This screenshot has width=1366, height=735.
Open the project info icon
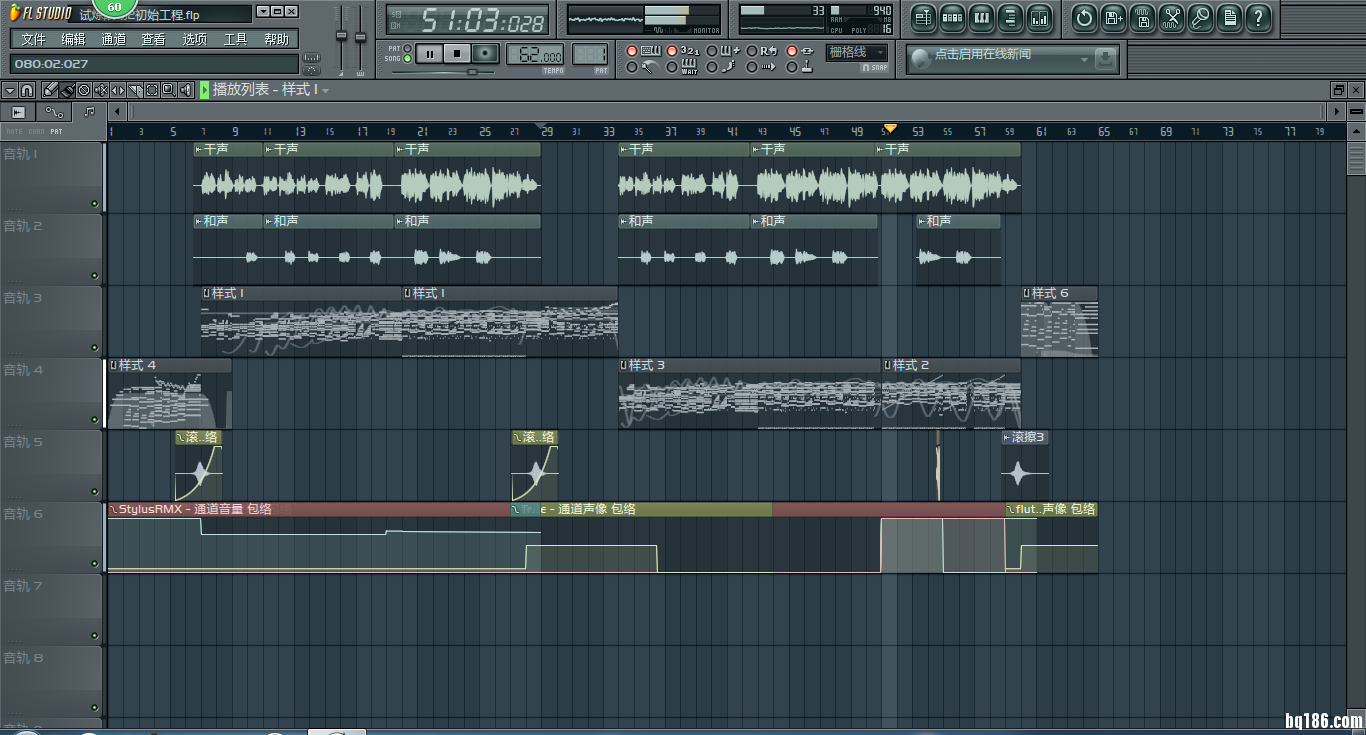pyautogui.click(x=1229, y=18)
